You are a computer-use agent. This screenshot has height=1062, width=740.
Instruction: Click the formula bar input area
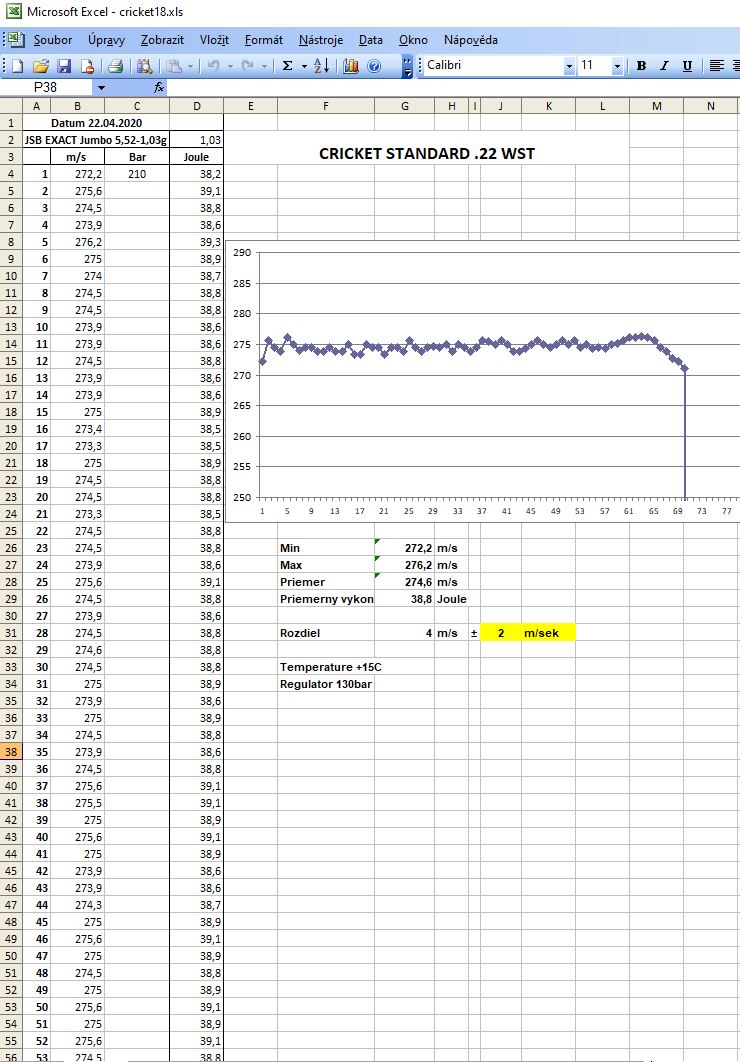452,87
